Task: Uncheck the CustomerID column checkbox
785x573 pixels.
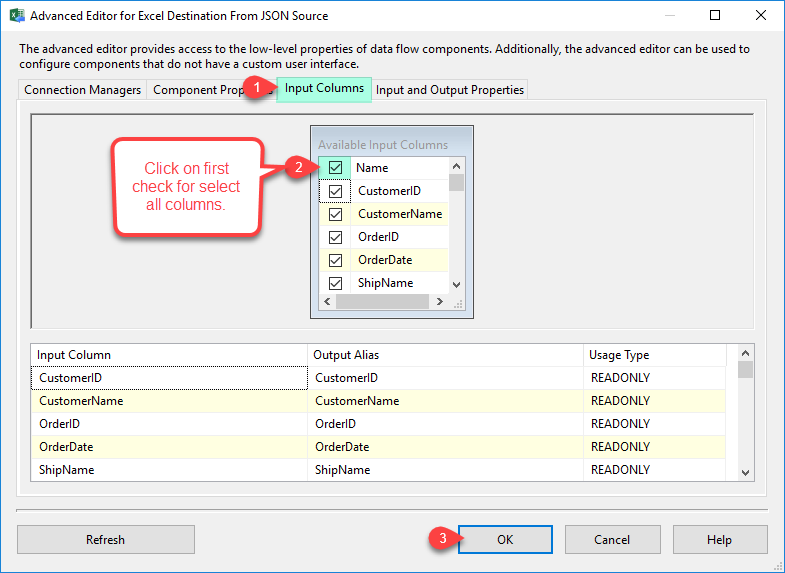Action: (335, 191)
